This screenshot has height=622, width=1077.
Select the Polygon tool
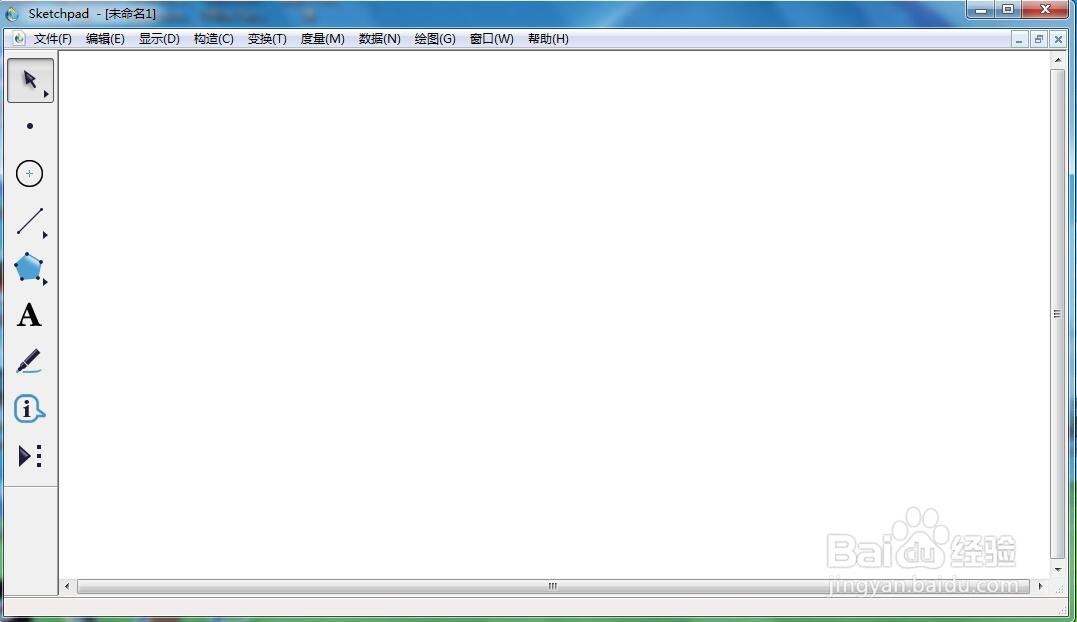[x=29, y=268]
